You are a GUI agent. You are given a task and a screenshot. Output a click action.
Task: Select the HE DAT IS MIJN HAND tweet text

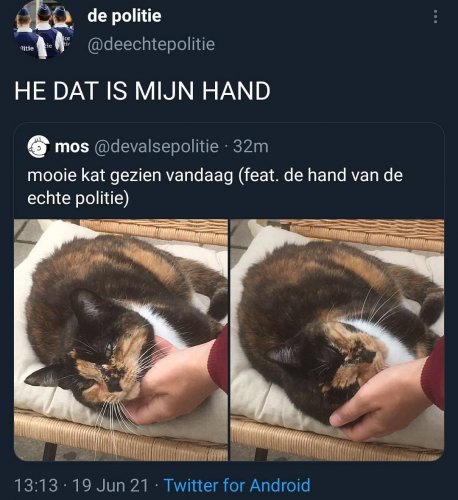click(142, 91)
